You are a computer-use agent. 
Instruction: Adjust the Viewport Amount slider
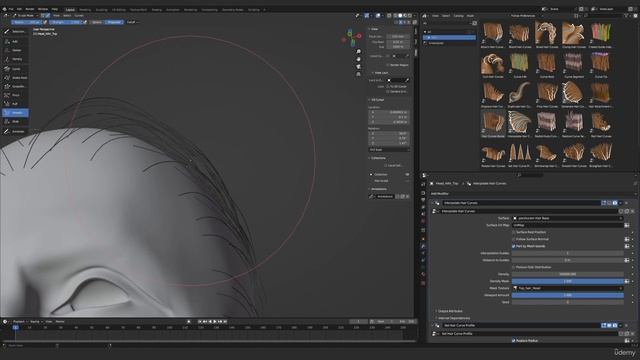(567, 295)
